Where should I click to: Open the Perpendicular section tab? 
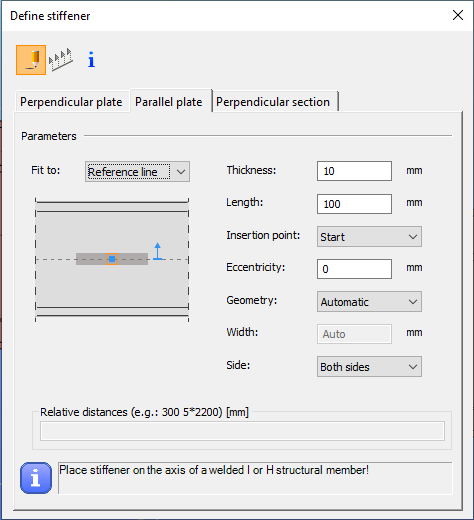[273, 102]
